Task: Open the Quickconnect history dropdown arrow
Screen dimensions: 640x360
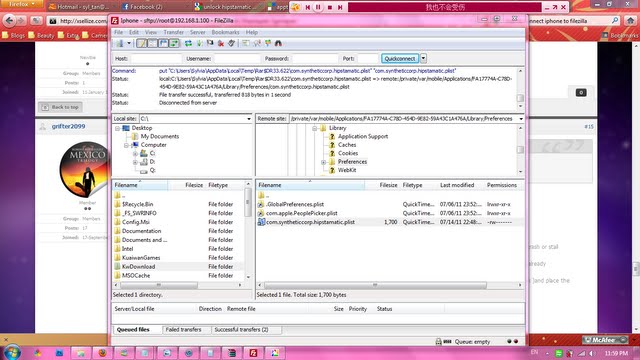Action: coord(423,58)
